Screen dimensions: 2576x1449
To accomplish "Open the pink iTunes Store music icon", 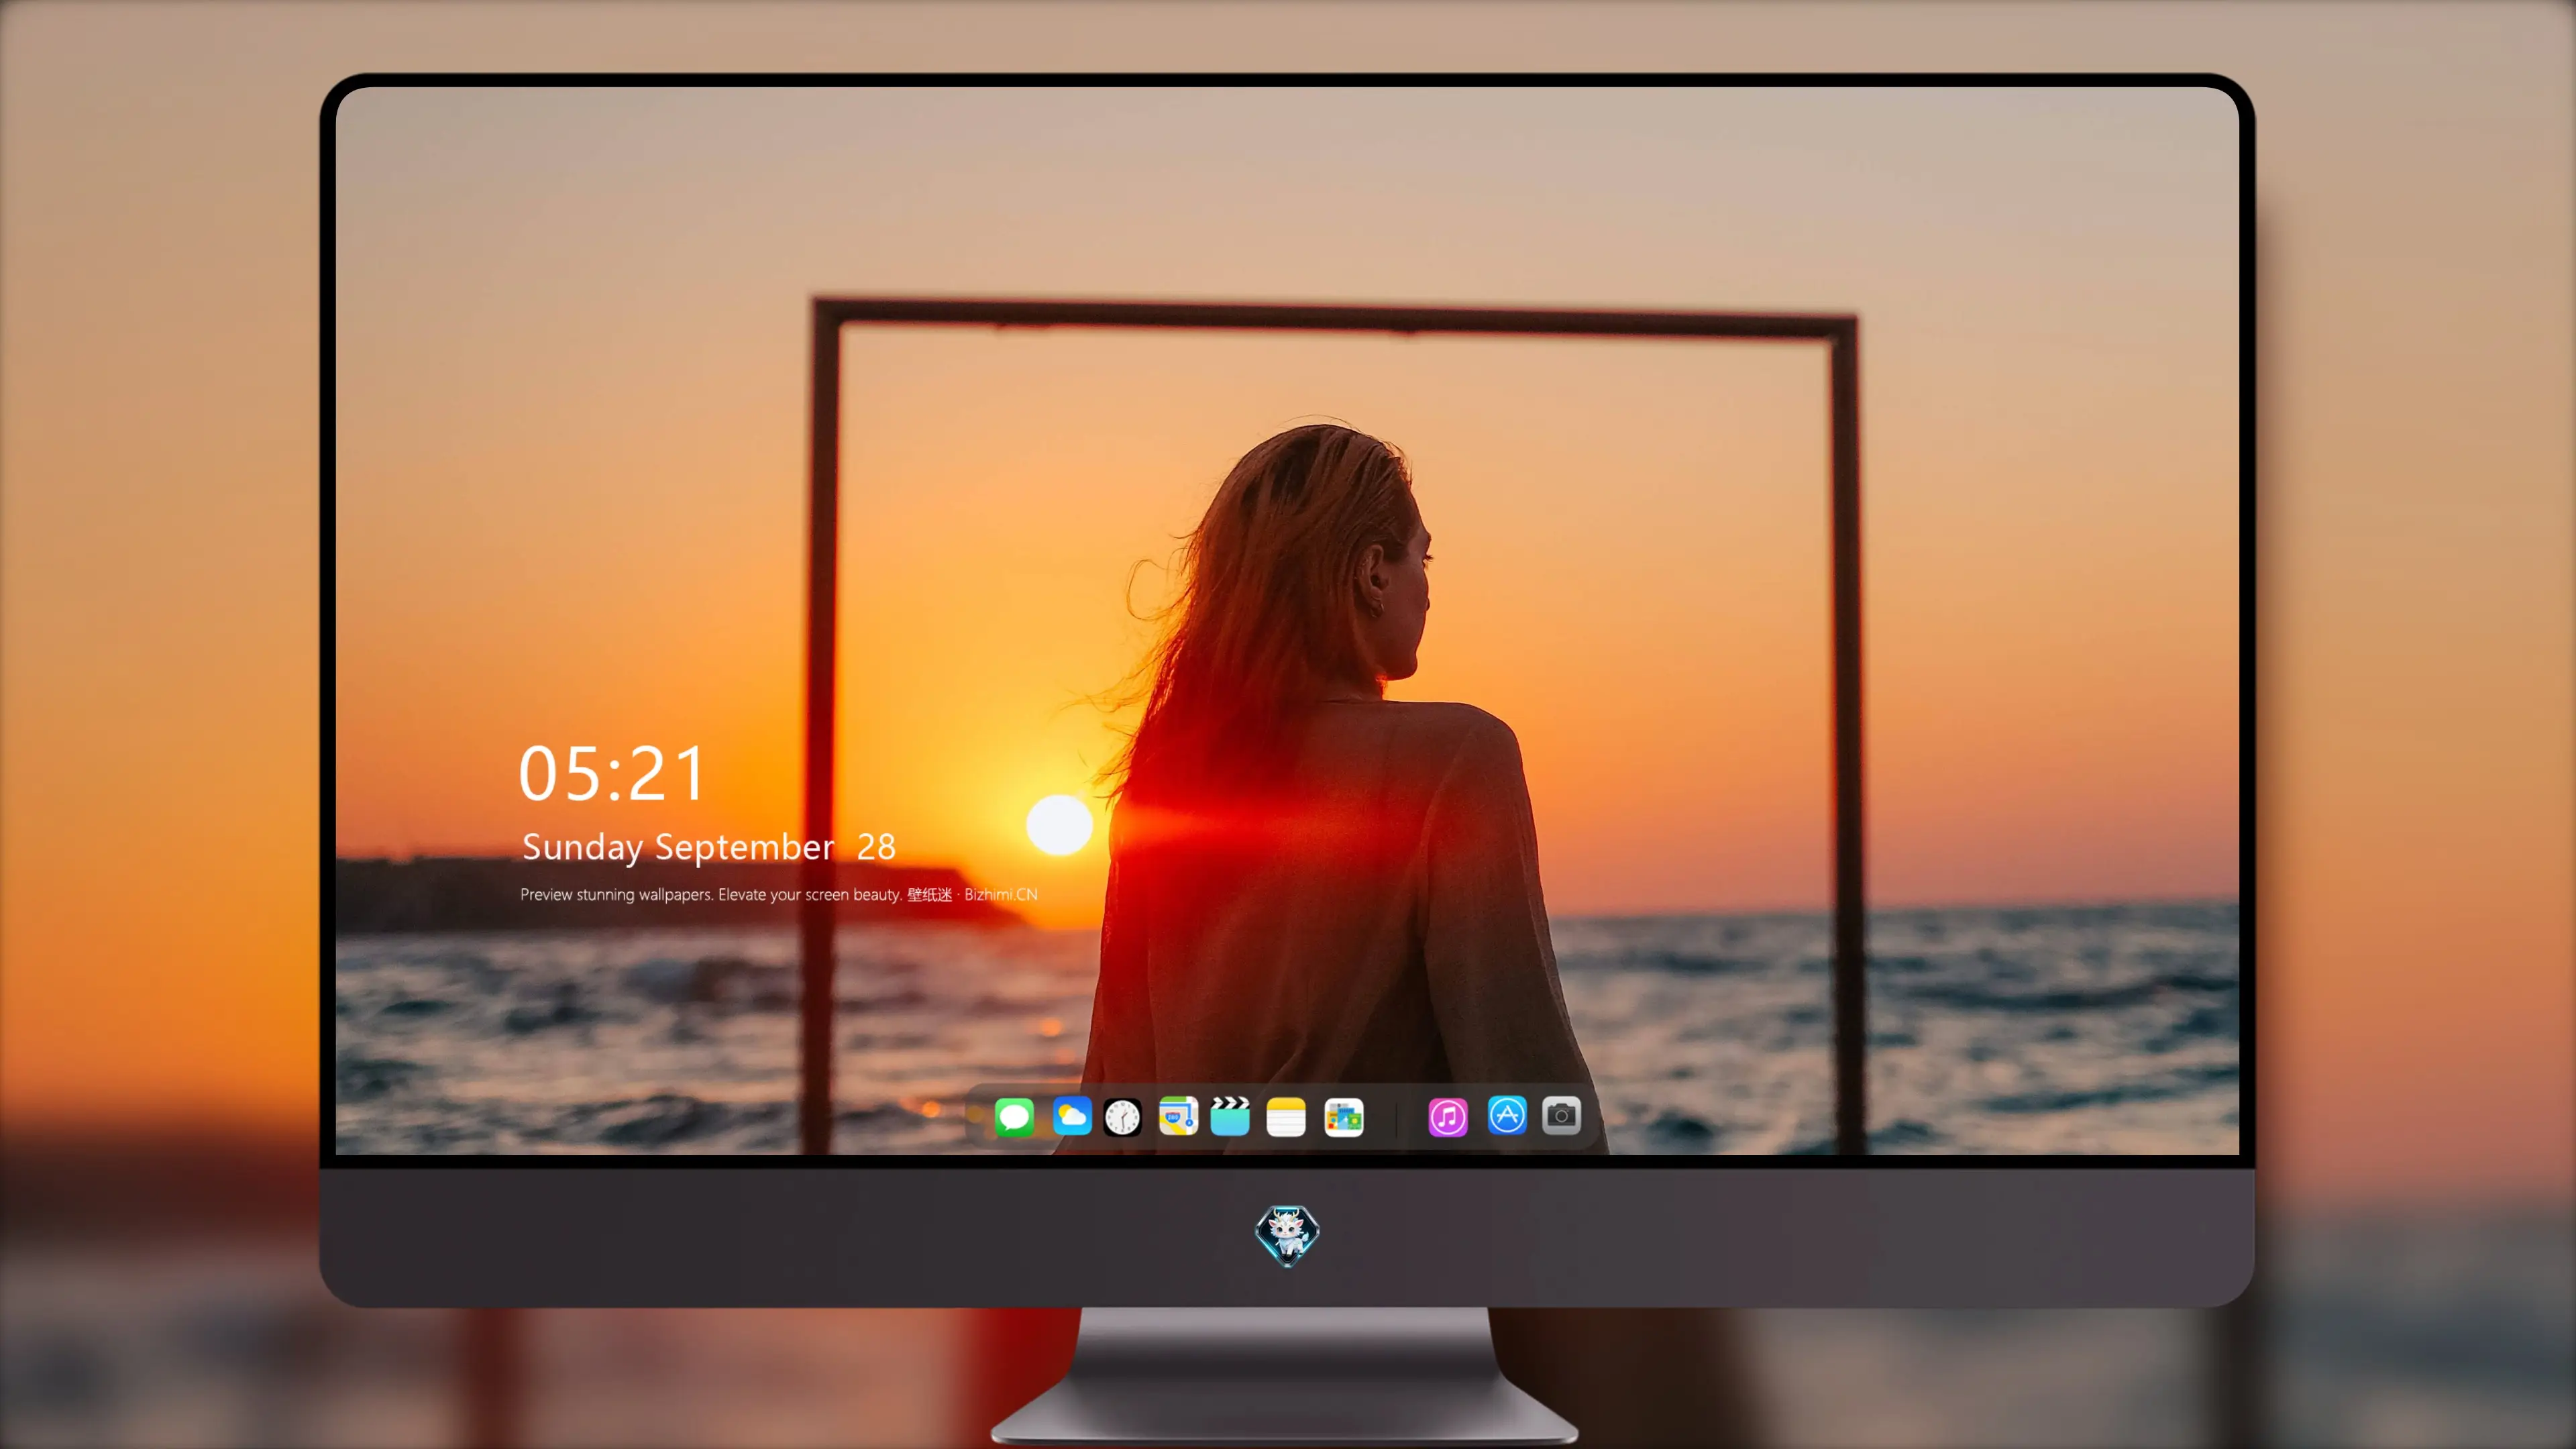I will click(1448, 1117).
